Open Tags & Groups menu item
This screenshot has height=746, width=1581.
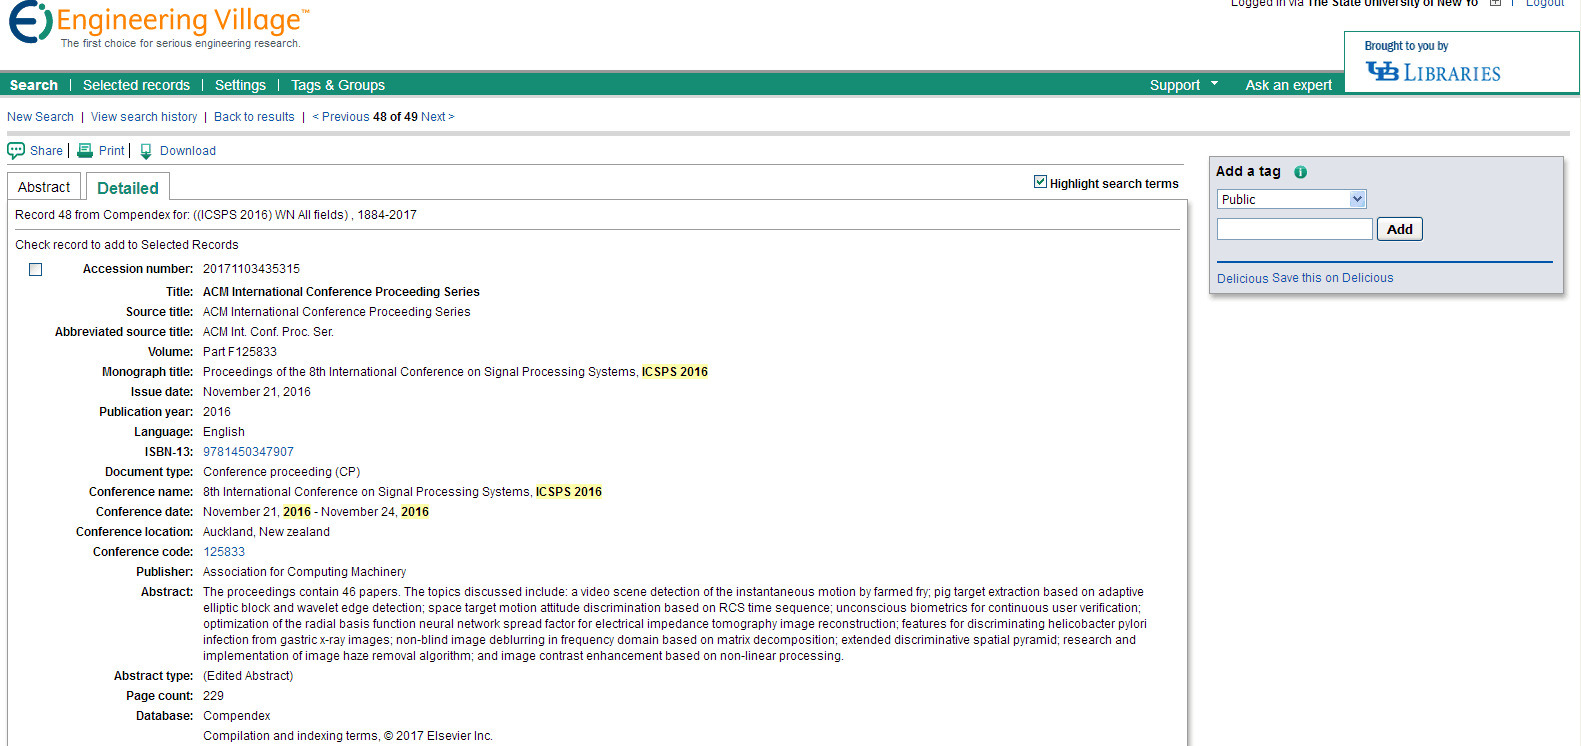tap(338, 85)
